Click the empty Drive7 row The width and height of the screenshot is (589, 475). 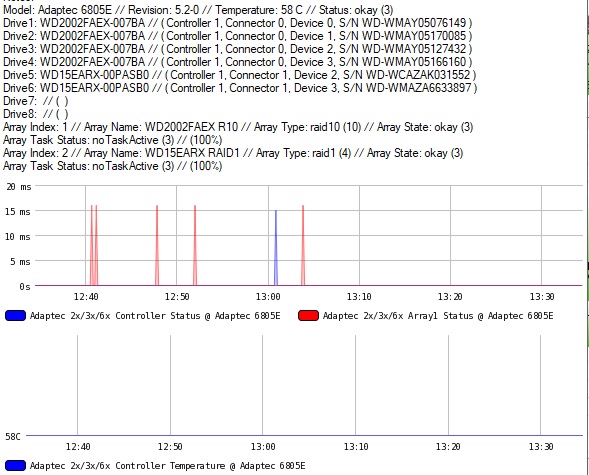36,101
